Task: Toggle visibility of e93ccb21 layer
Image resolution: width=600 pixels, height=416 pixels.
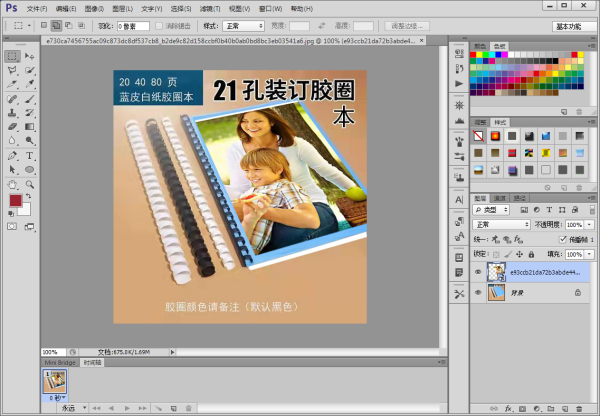Action: (478, 271)
